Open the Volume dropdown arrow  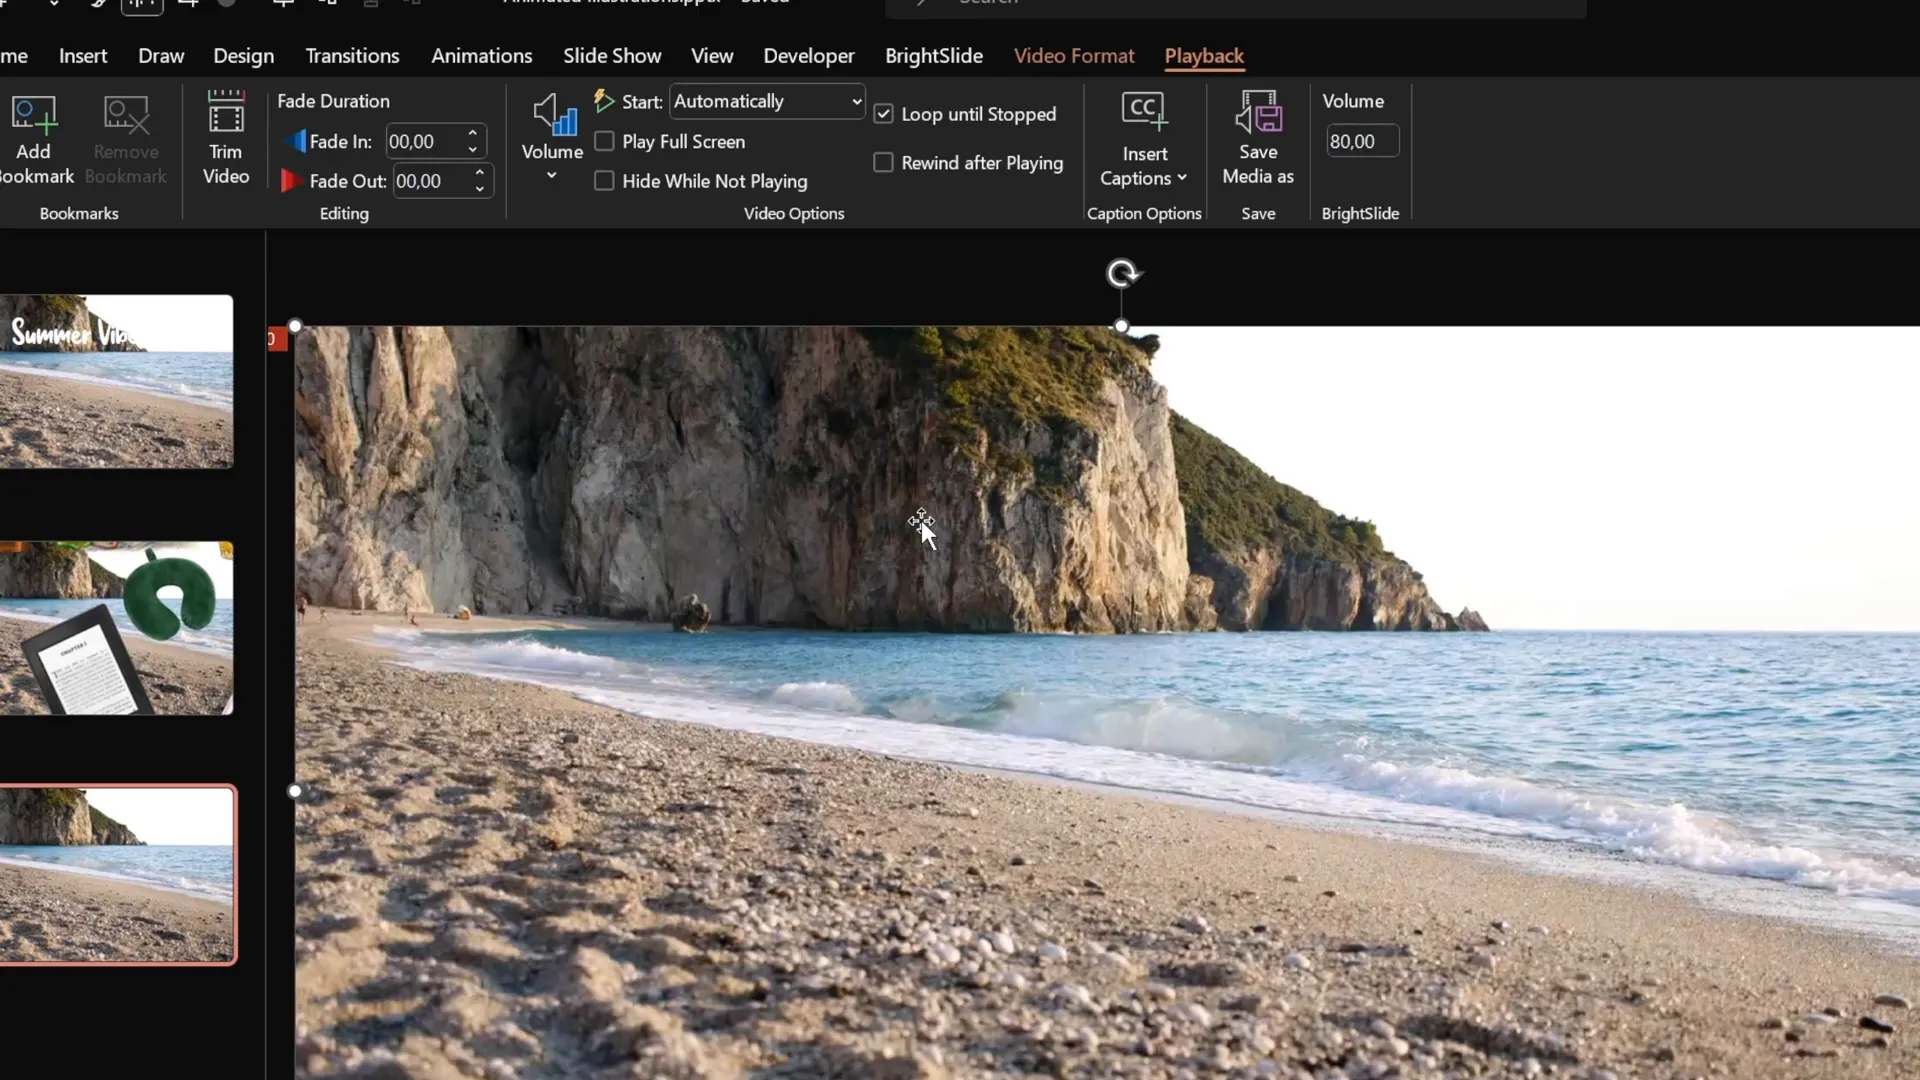pyautogui.click(x=550, y=174)
